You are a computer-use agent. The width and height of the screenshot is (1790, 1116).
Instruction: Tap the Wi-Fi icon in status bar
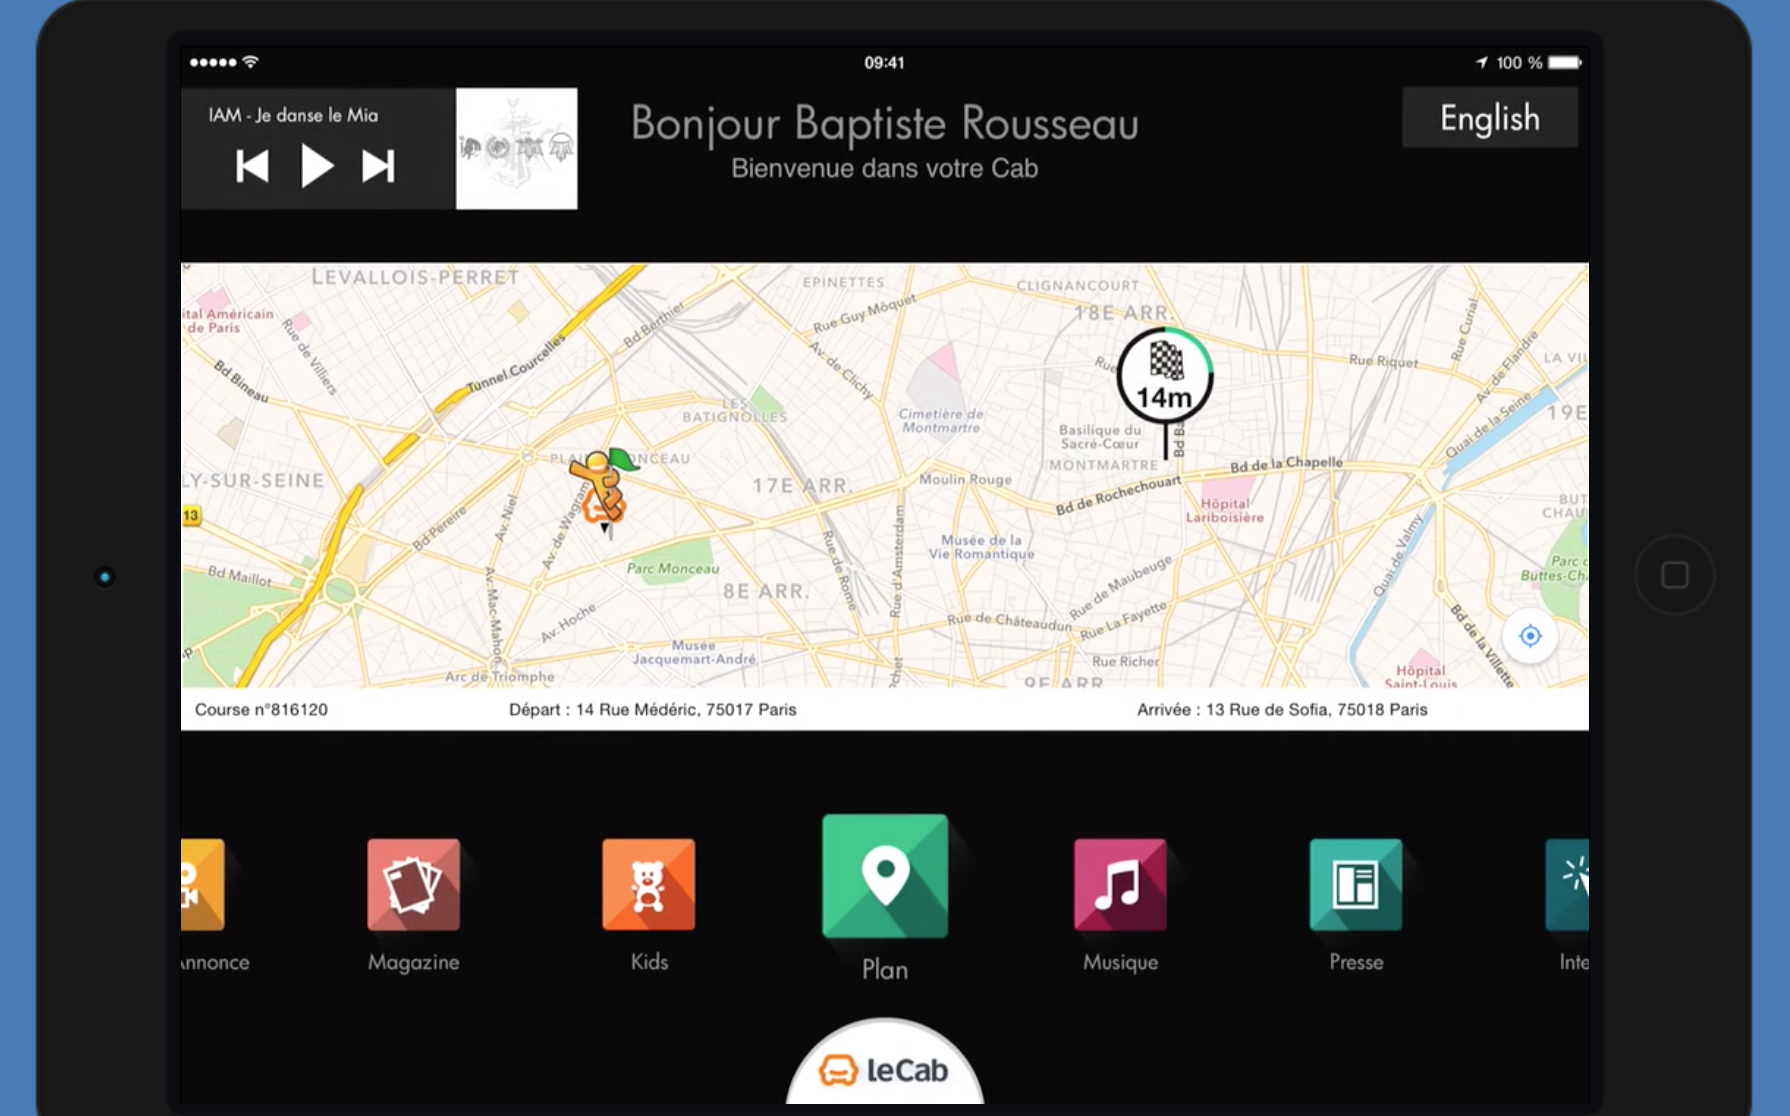pyautogui.click(x=251, y=62)
